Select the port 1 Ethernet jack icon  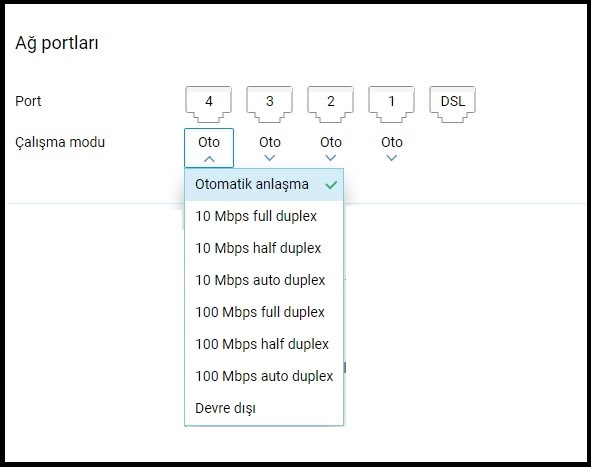click(x=392, y=104)
